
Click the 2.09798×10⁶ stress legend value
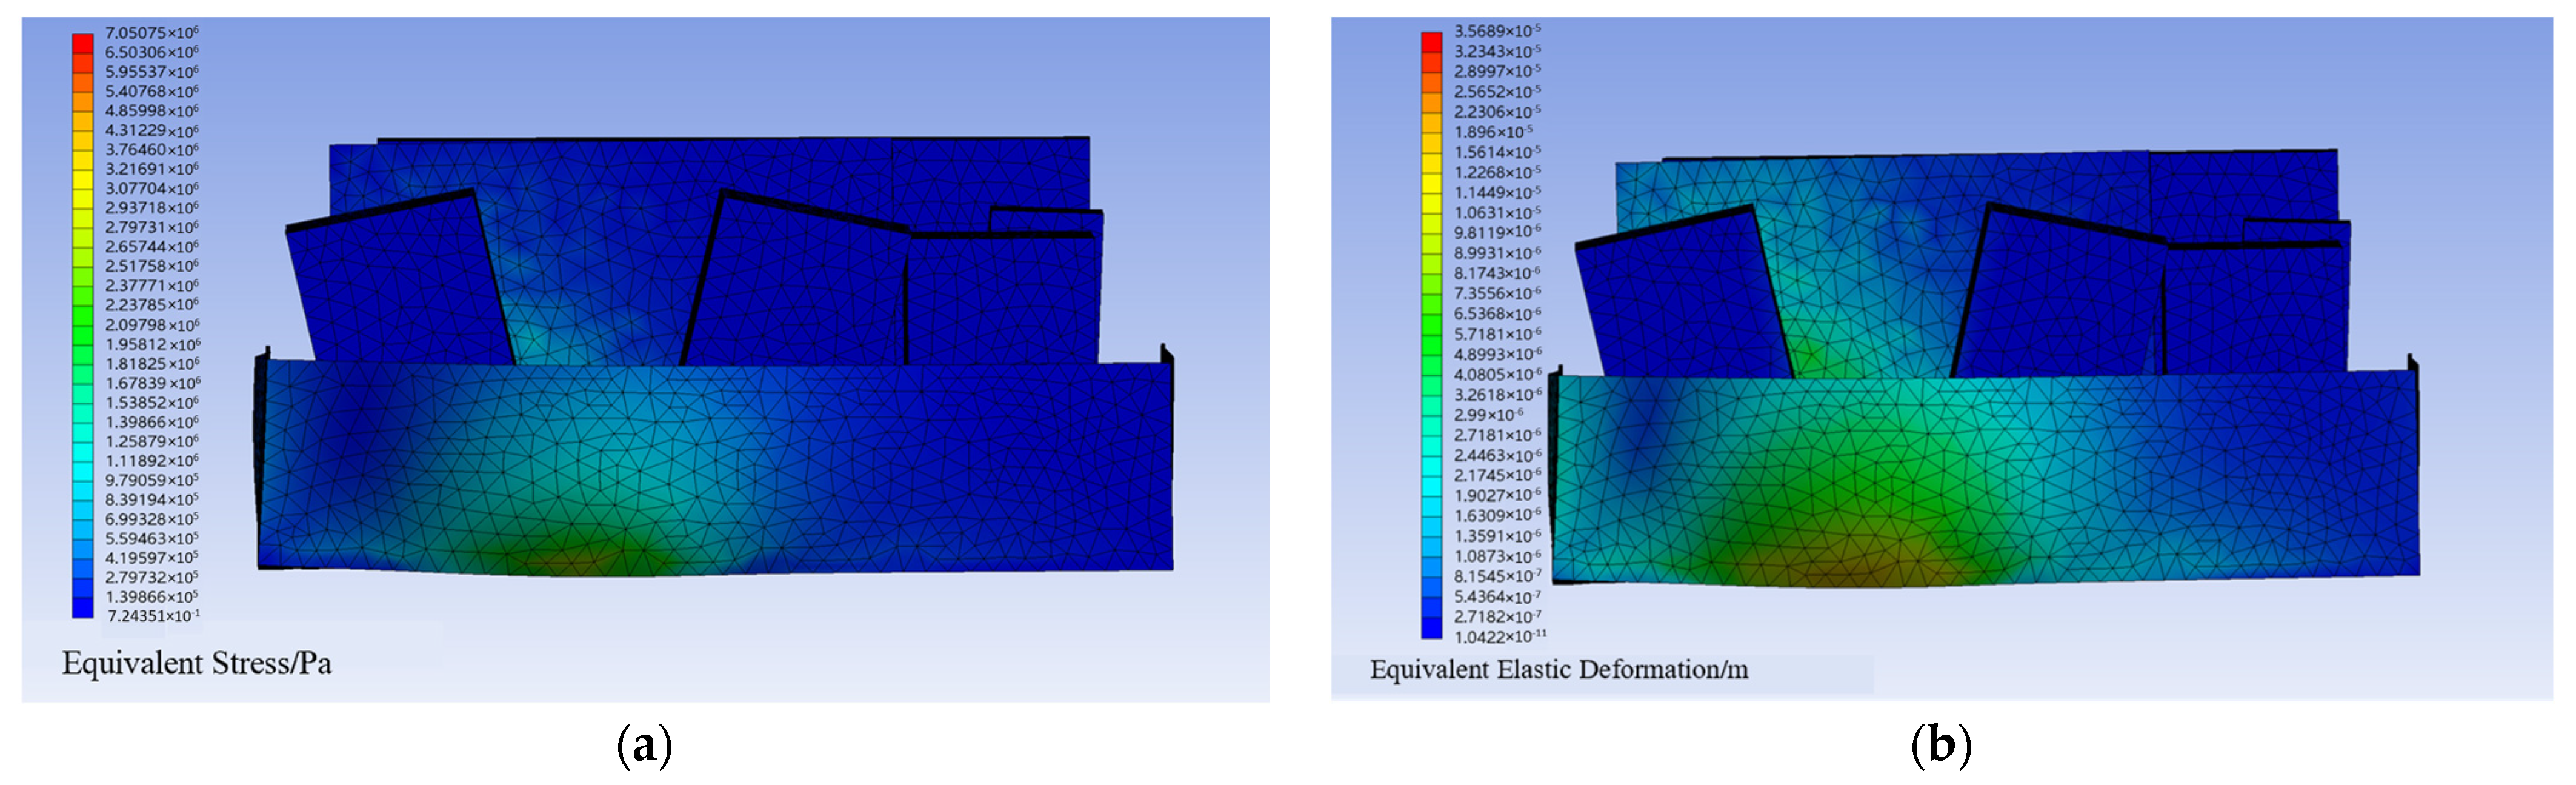[152, 325]
